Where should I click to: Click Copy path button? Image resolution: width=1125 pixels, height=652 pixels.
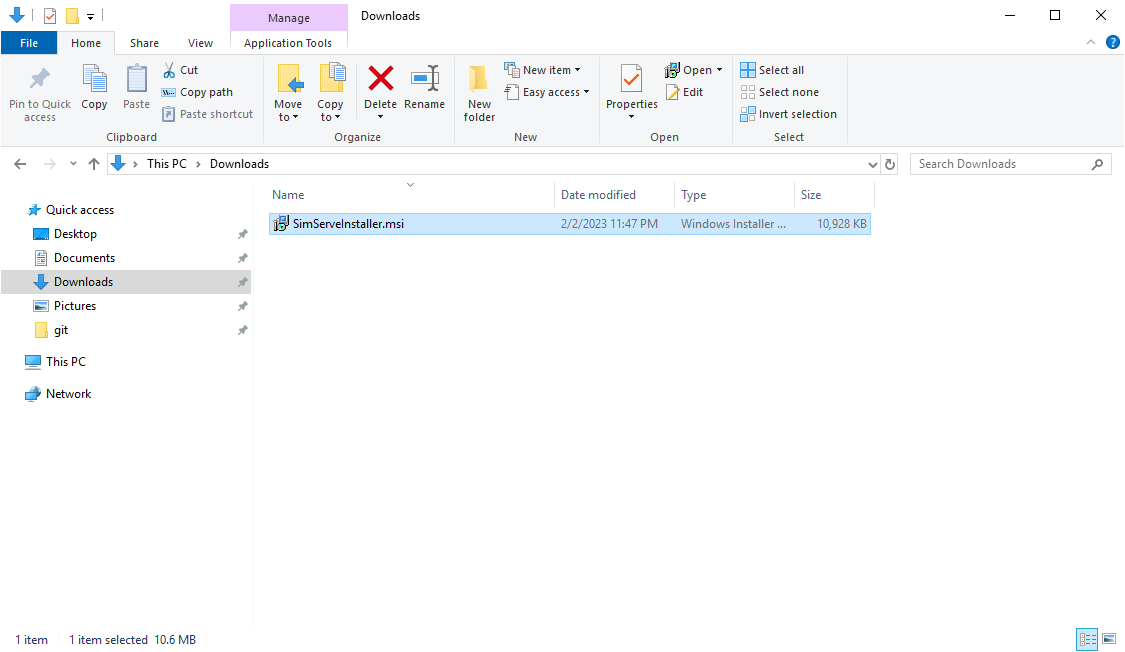tap(197, 92)
